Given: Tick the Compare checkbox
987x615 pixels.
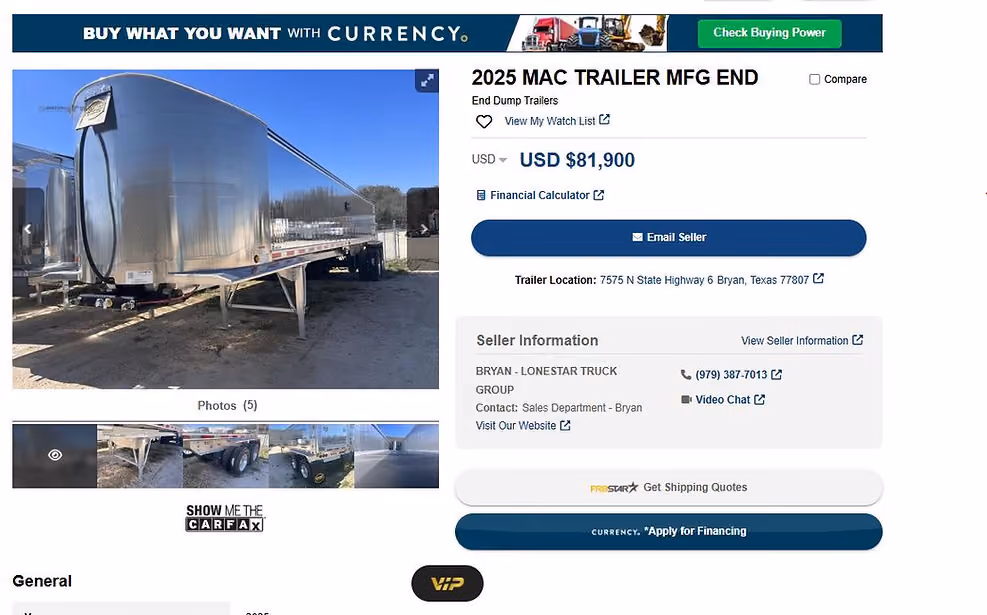Looking at the screenshot, I should coord(814,79).
